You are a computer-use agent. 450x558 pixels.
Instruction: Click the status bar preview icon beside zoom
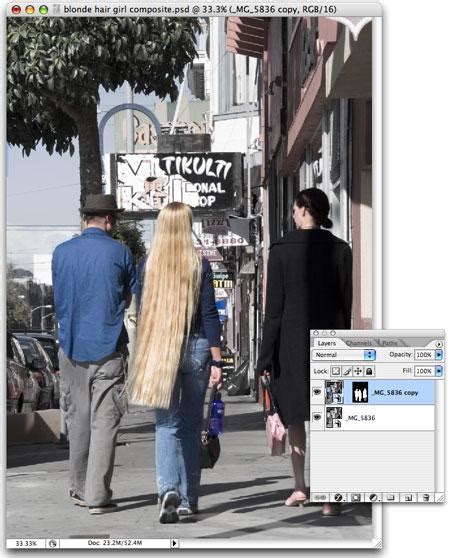click(53, 543)
